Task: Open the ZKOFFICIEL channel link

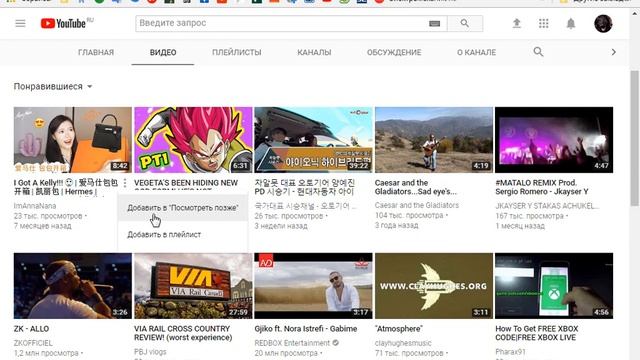Action: pyautogui.click(x=33, y=343)
